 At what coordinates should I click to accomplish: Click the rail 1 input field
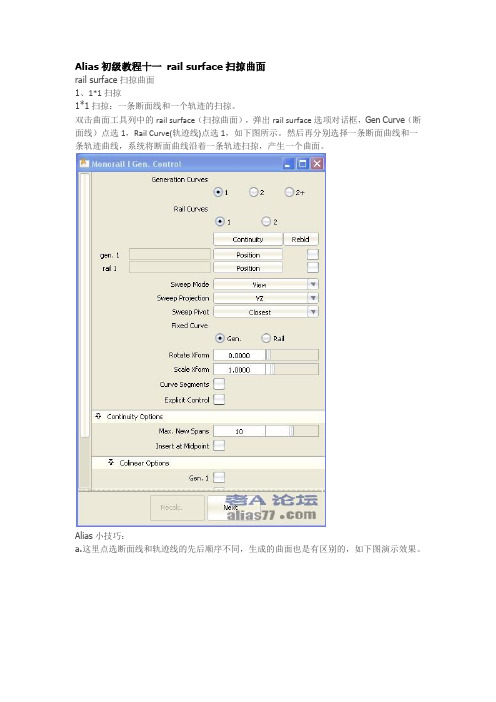coord(170,268)
